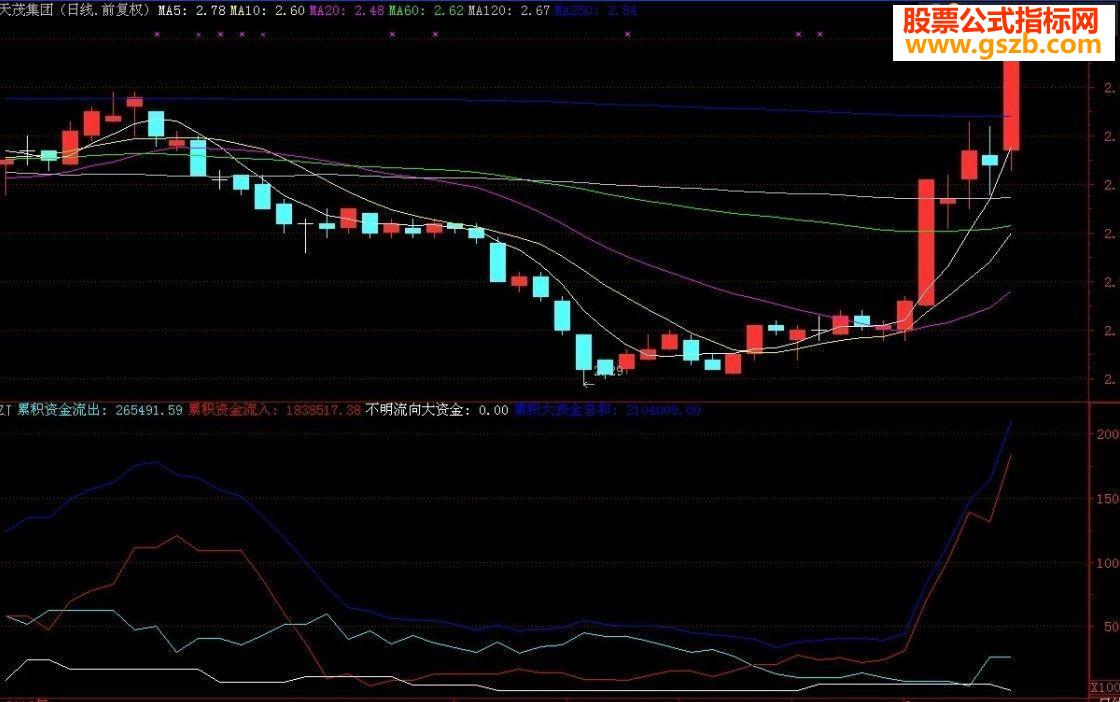Select the purple MA20: 2.48 label
This screenshot has width=1120, height=702.
pyautogui.click(x=347, y=11)
